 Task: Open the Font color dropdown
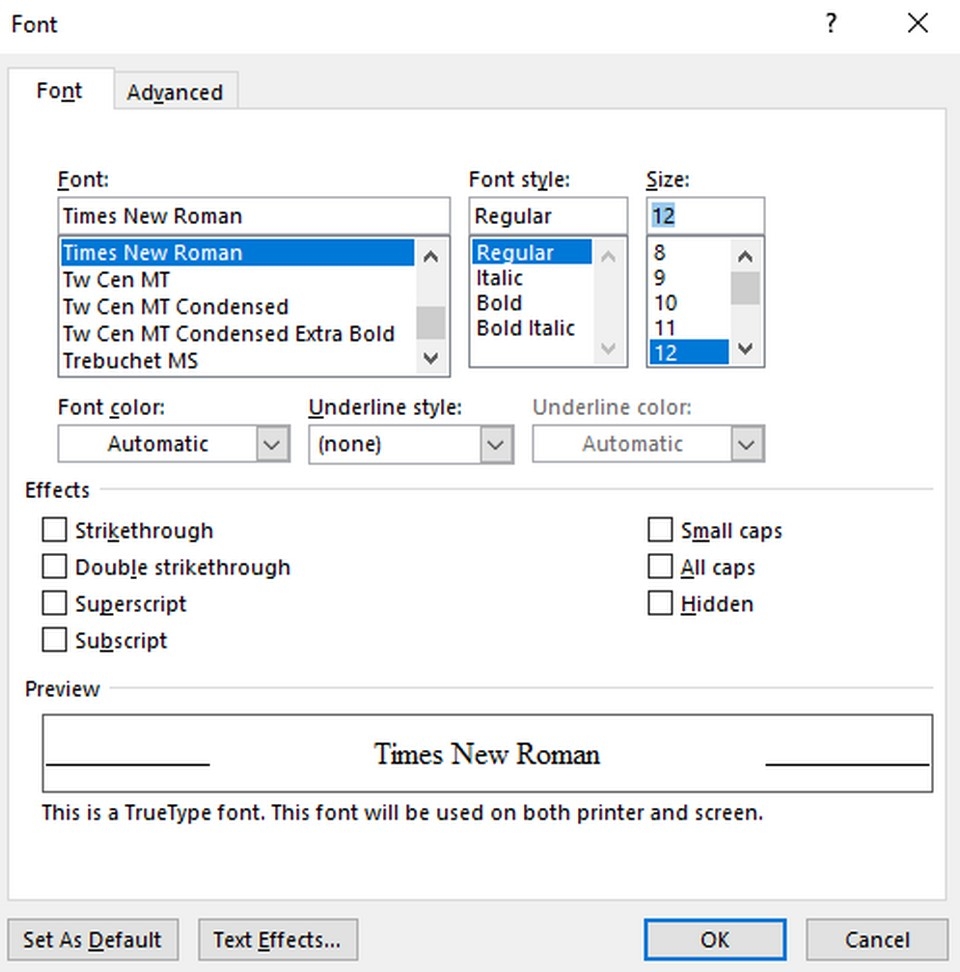(x=272, y=444)
